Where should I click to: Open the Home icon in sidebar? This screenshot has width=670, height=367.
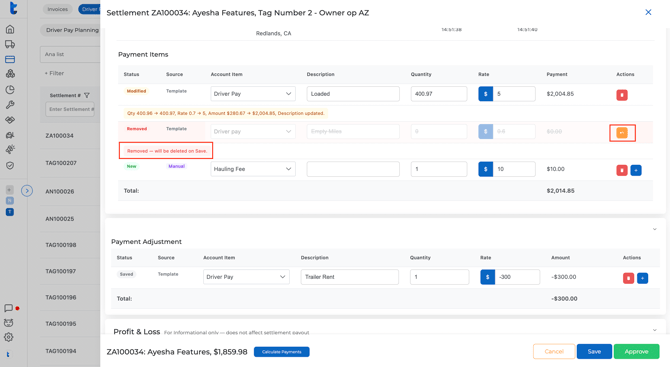tap(10, 29)
